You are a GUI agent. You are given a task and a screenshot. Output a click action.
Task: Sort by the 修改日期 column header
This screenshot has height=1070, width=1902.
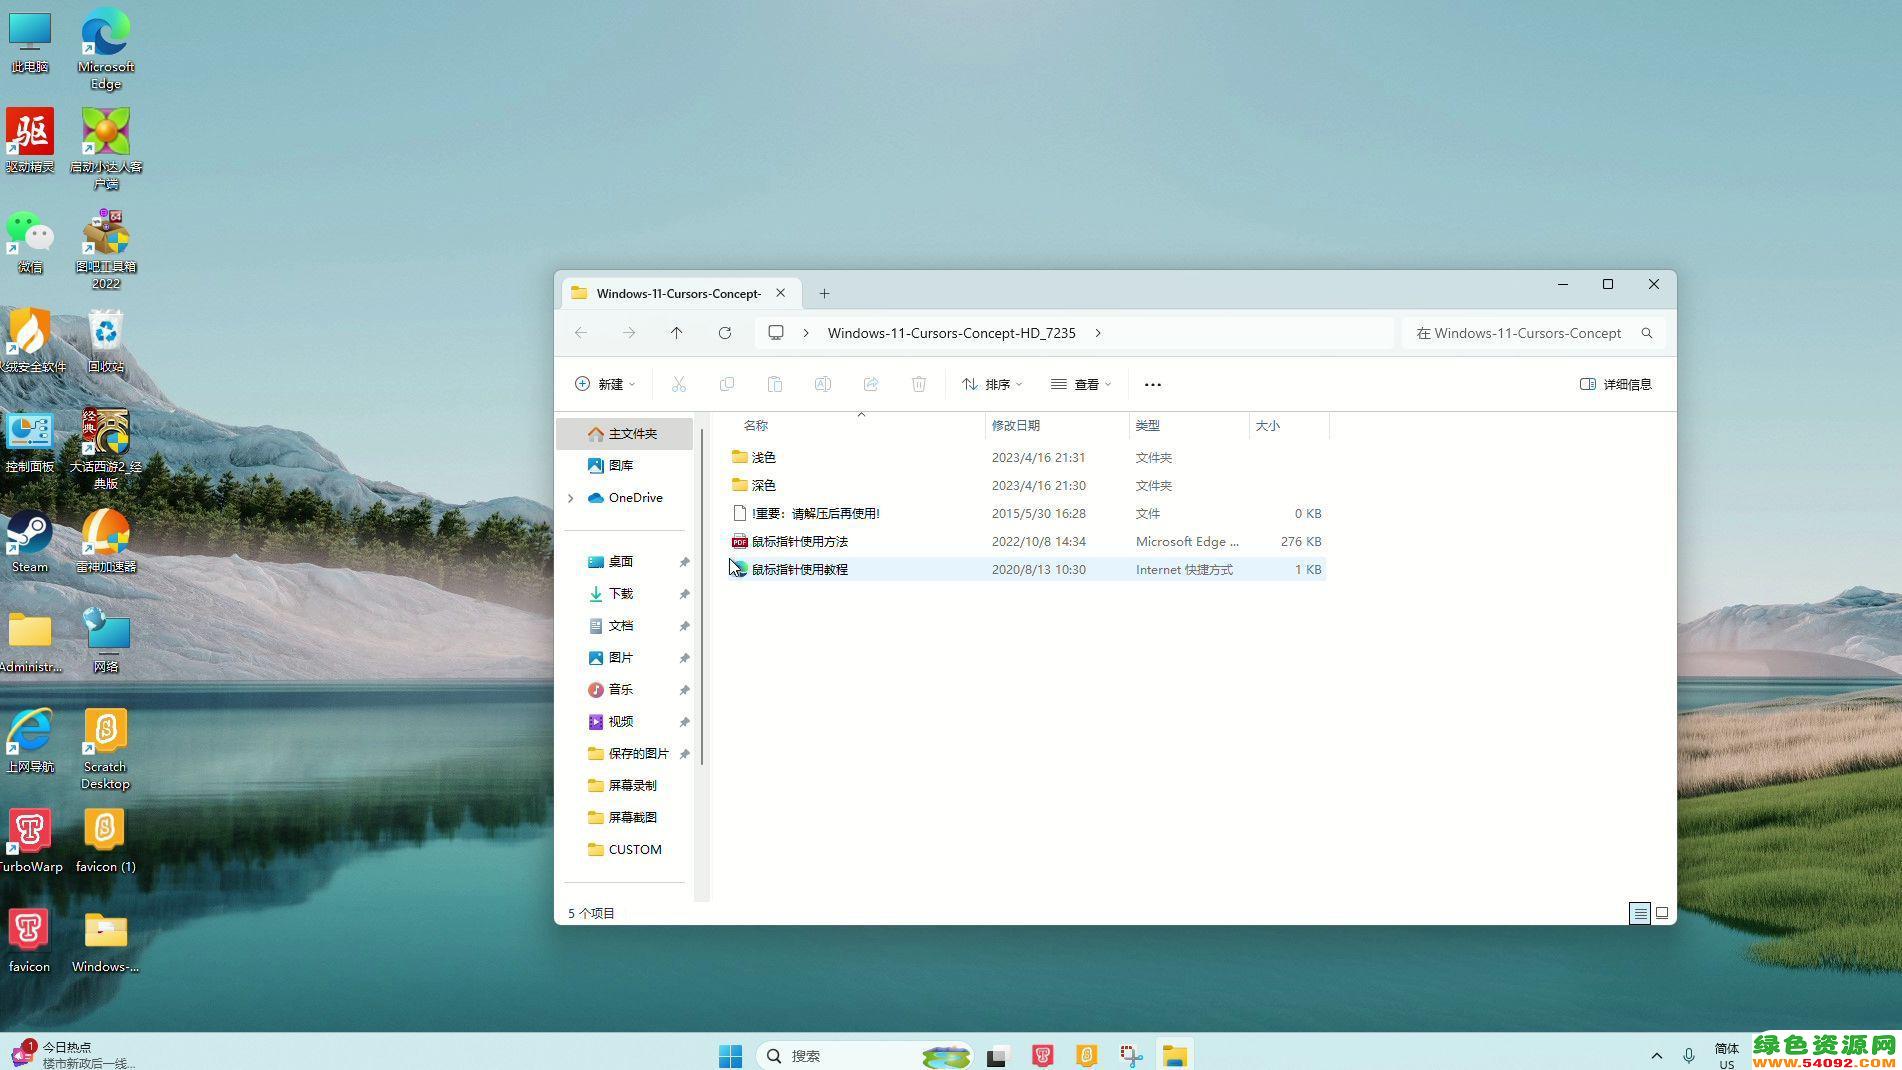click(x=1057, y=425)
